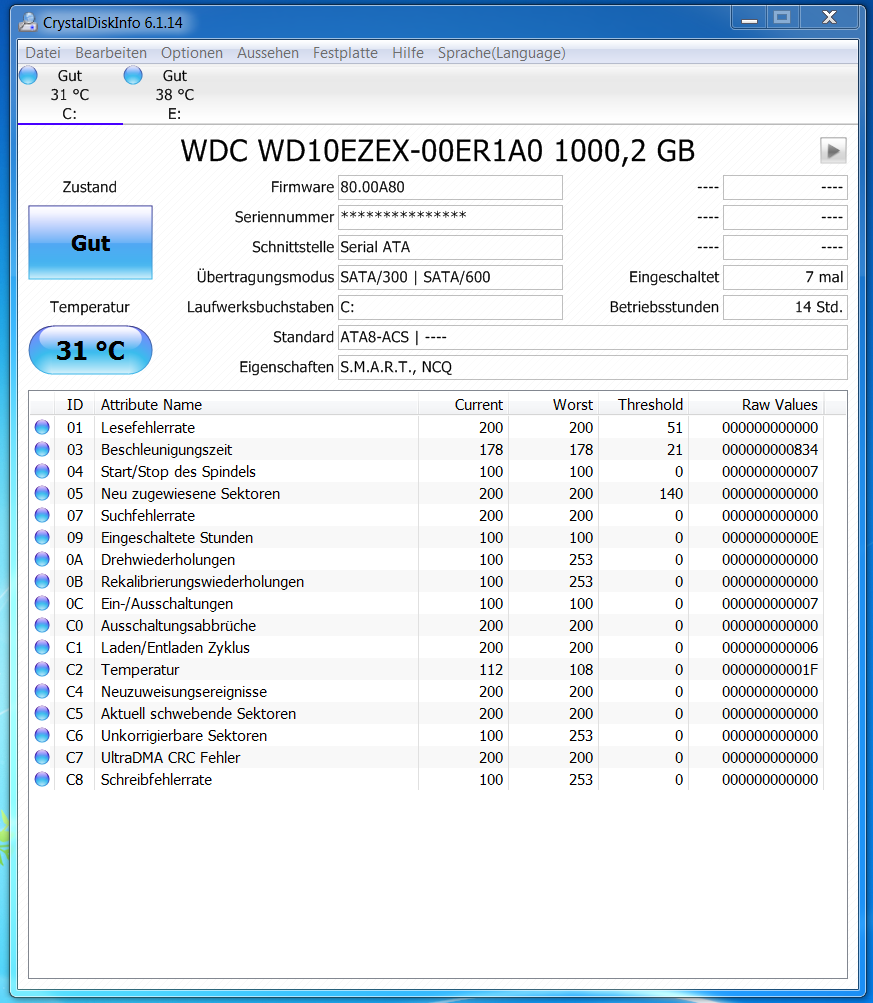Click status orb for Eingeschaltete Stunden row

42,537
